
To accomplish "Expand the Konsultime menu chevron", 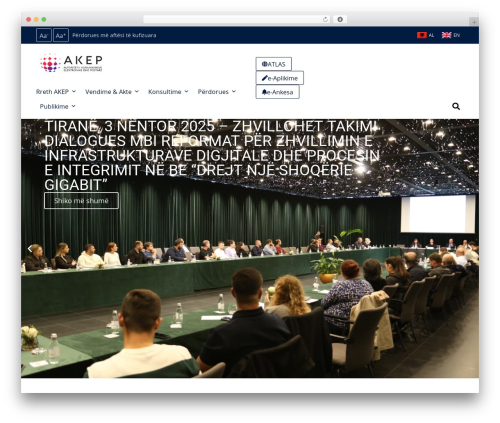I will 186,91.
